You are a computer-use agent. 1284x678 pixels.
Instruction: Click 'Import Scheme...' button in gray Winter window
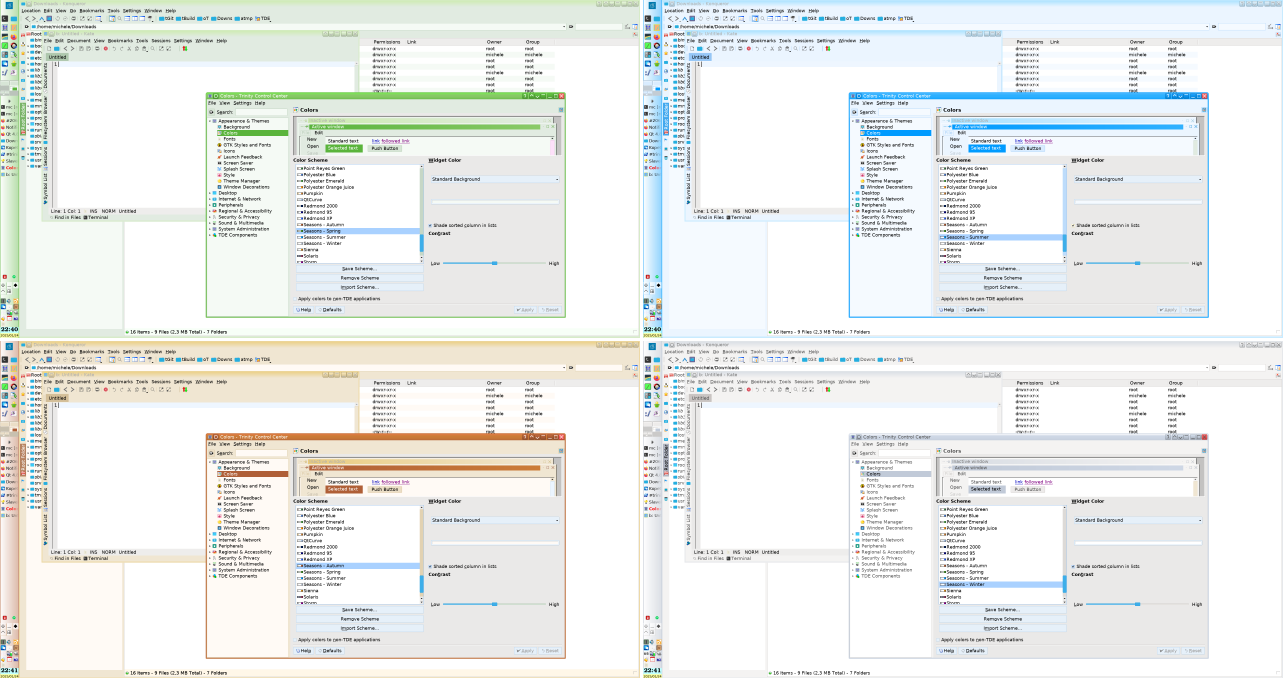coord(1002,628)
